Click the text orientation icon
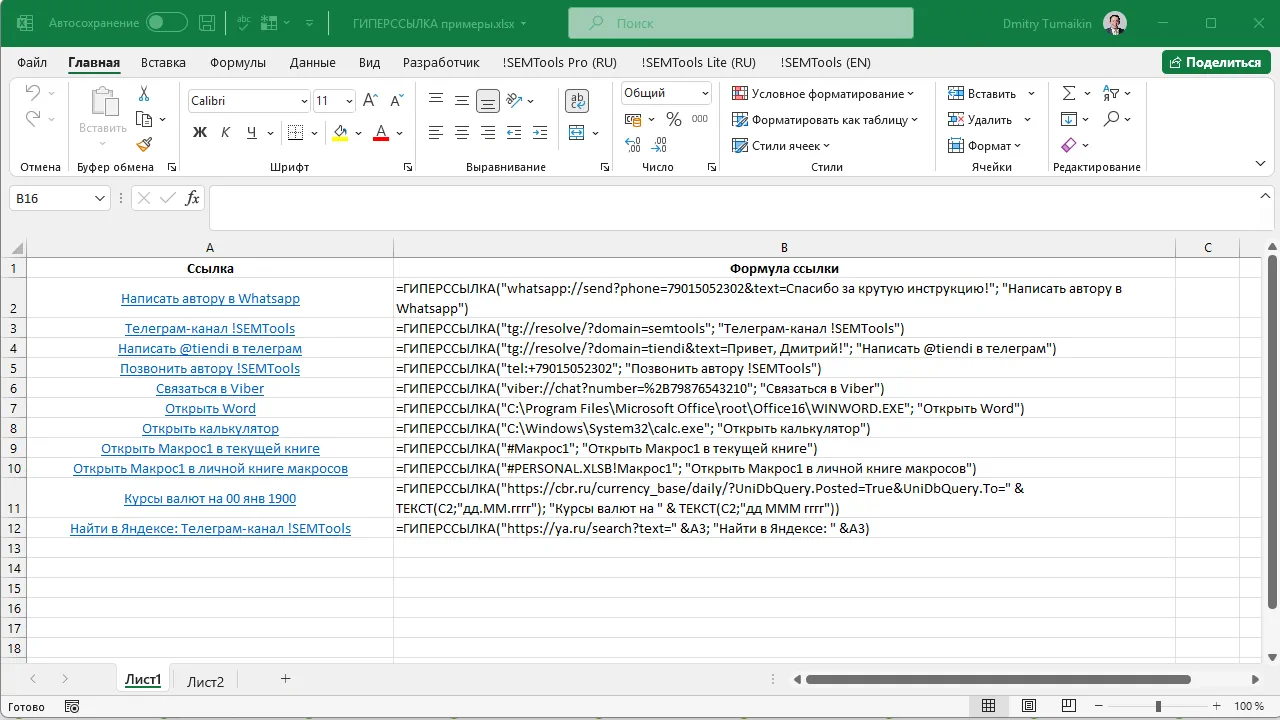This screenshot has height=720, width=1280. [x=515, y=100]
